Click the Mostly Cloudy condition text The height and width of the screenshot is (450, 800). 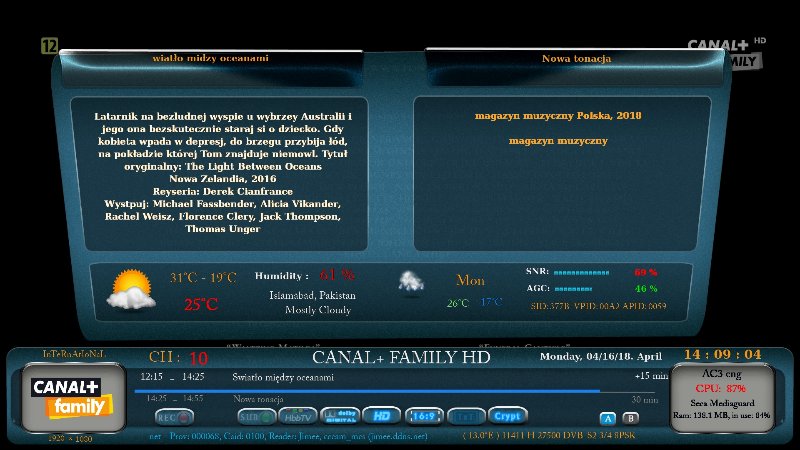pyautogui.click(x=318, y=310)
